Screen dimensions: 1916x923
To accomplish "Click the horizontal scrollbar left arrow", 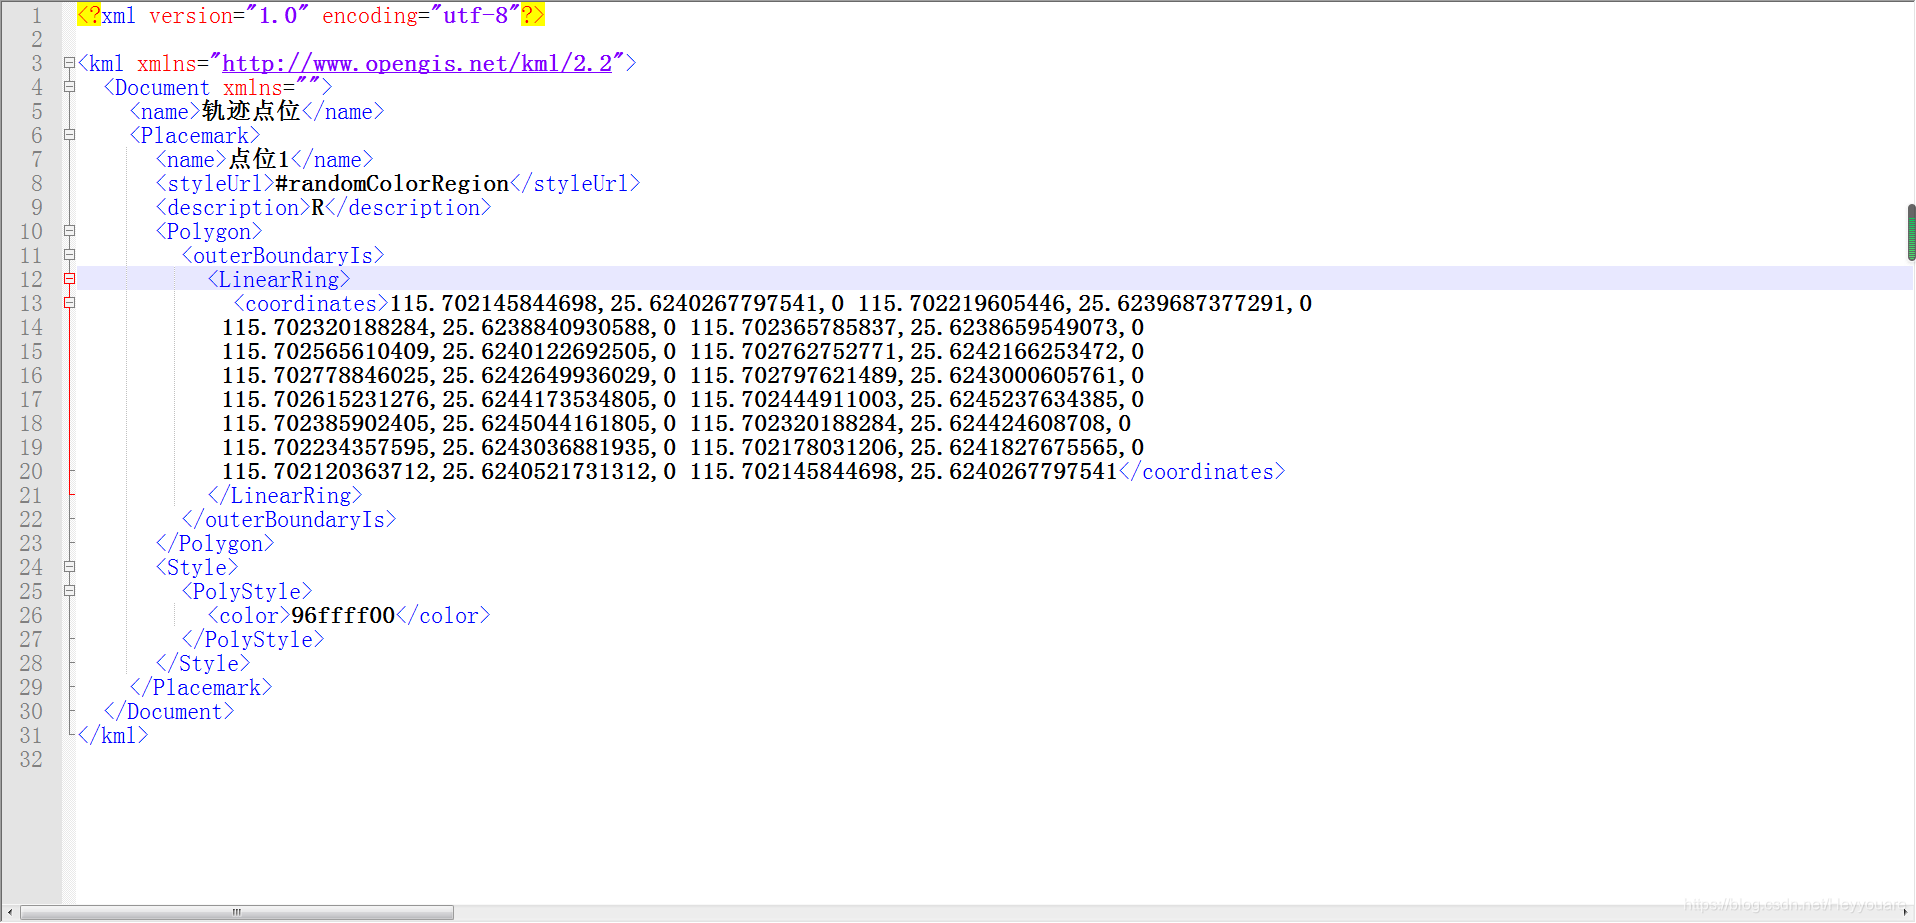I will click(x=10, y=913).
